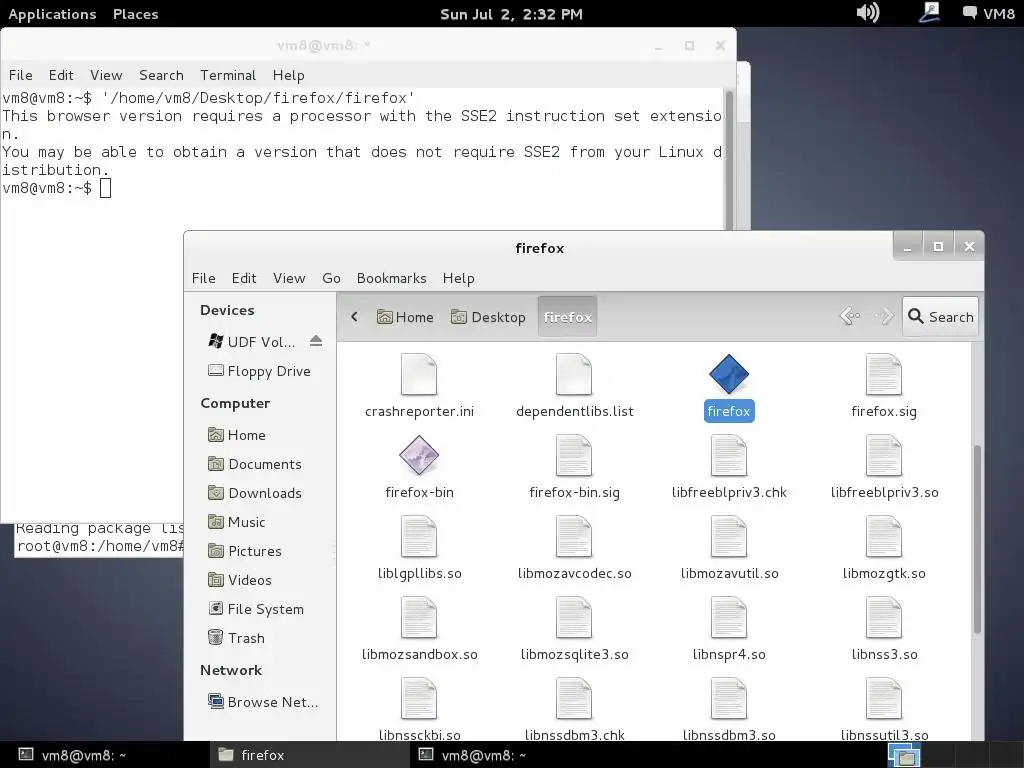This screenshot has width=1024, height=768.
Task: Open Music in the sidebar
Action: [236, 522]
